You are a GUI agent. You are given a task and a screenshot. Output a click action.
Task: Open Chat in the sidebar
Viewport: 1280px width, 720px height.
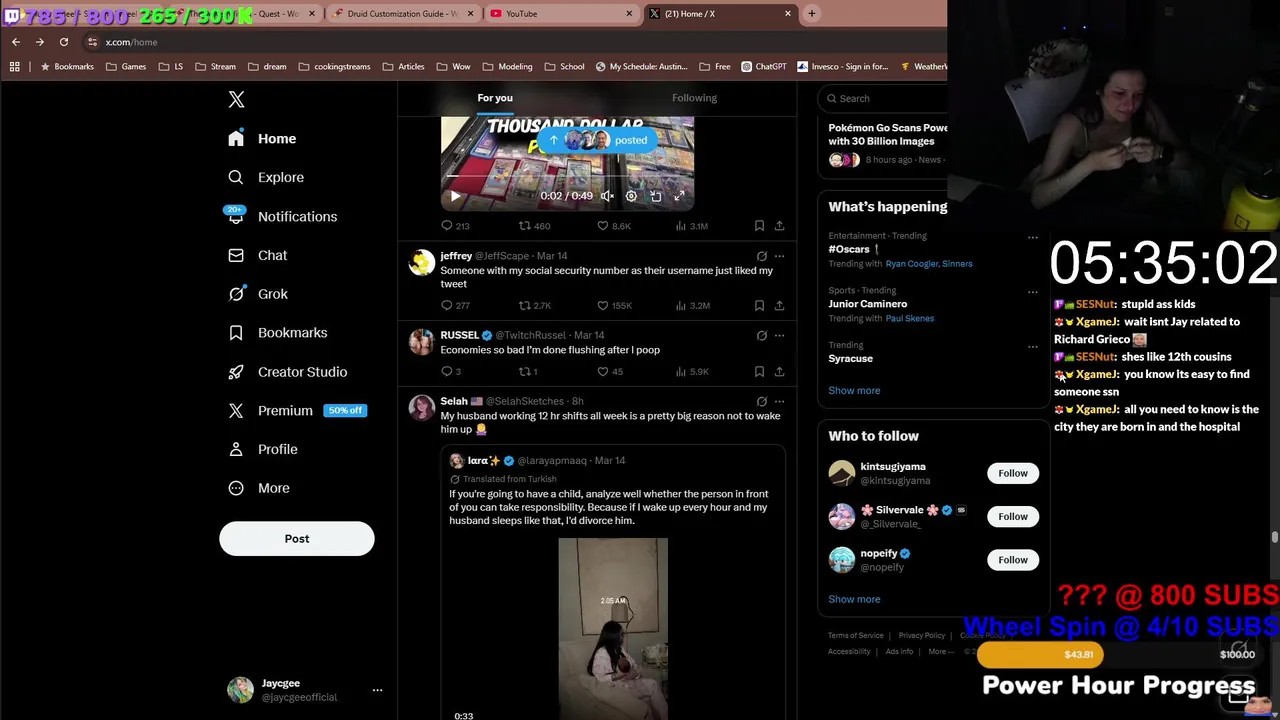[x=258, y=255]
